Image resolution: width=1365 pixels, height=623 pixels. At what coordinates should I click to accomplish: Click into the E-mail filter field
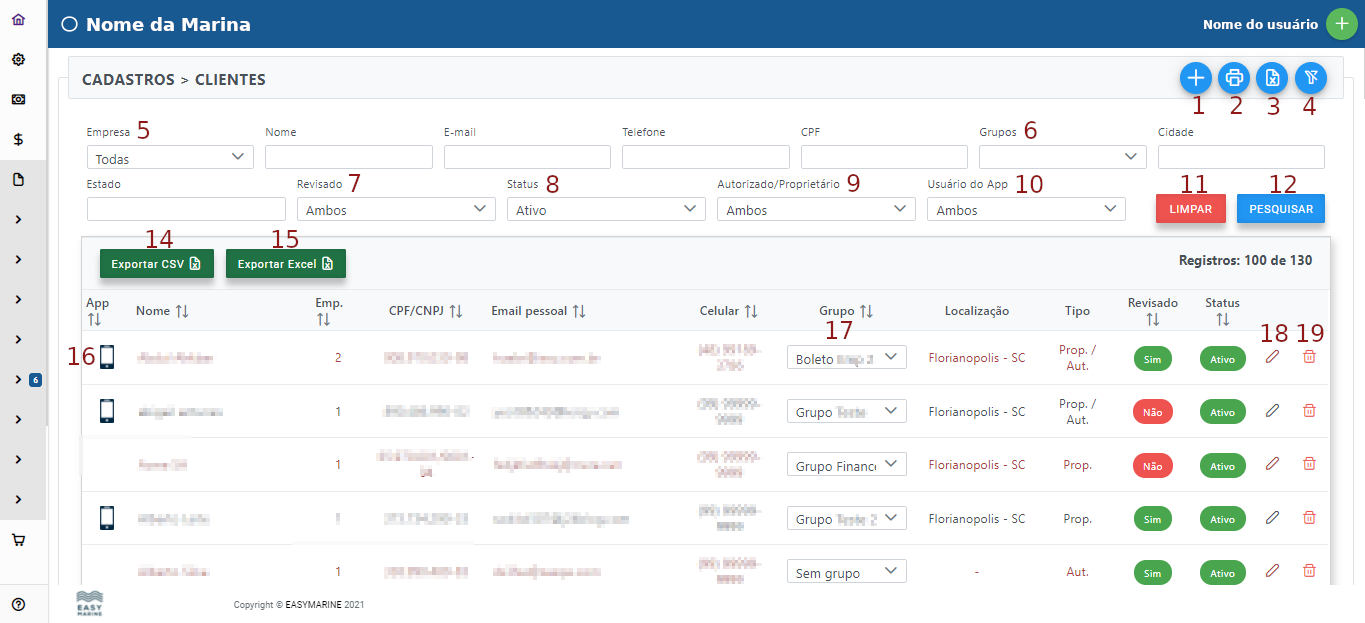tap(527, 157)
